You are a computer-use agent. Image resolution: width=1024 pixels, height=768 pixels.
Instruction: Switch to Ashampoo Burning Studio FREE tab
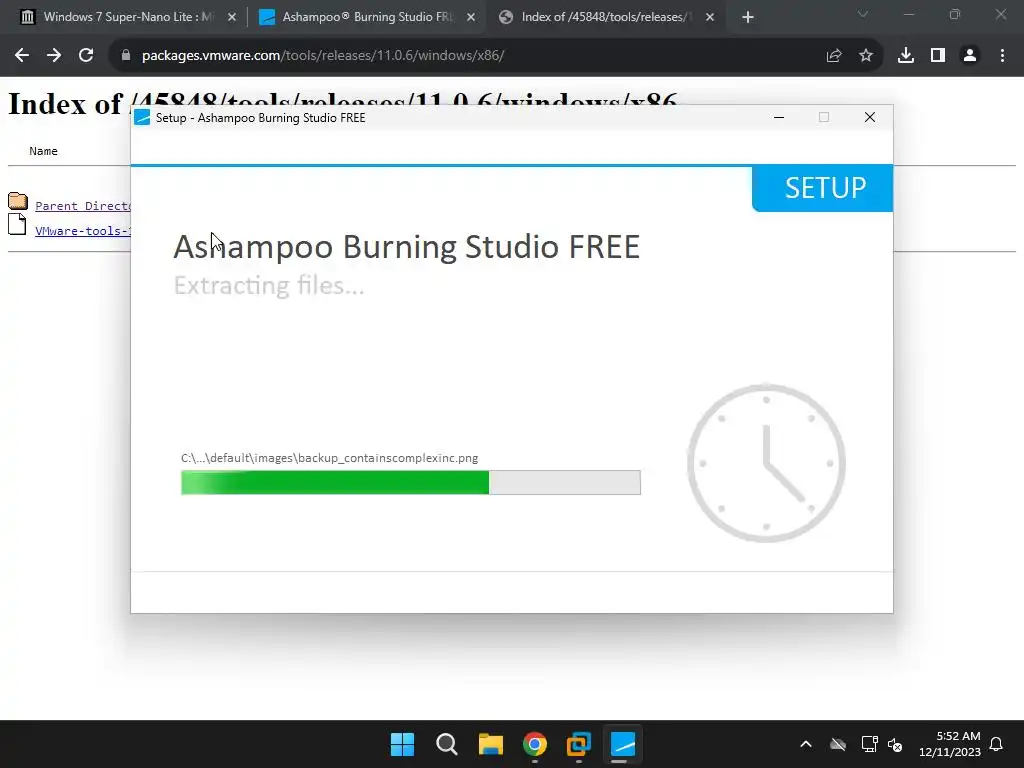tap(368, 18)
